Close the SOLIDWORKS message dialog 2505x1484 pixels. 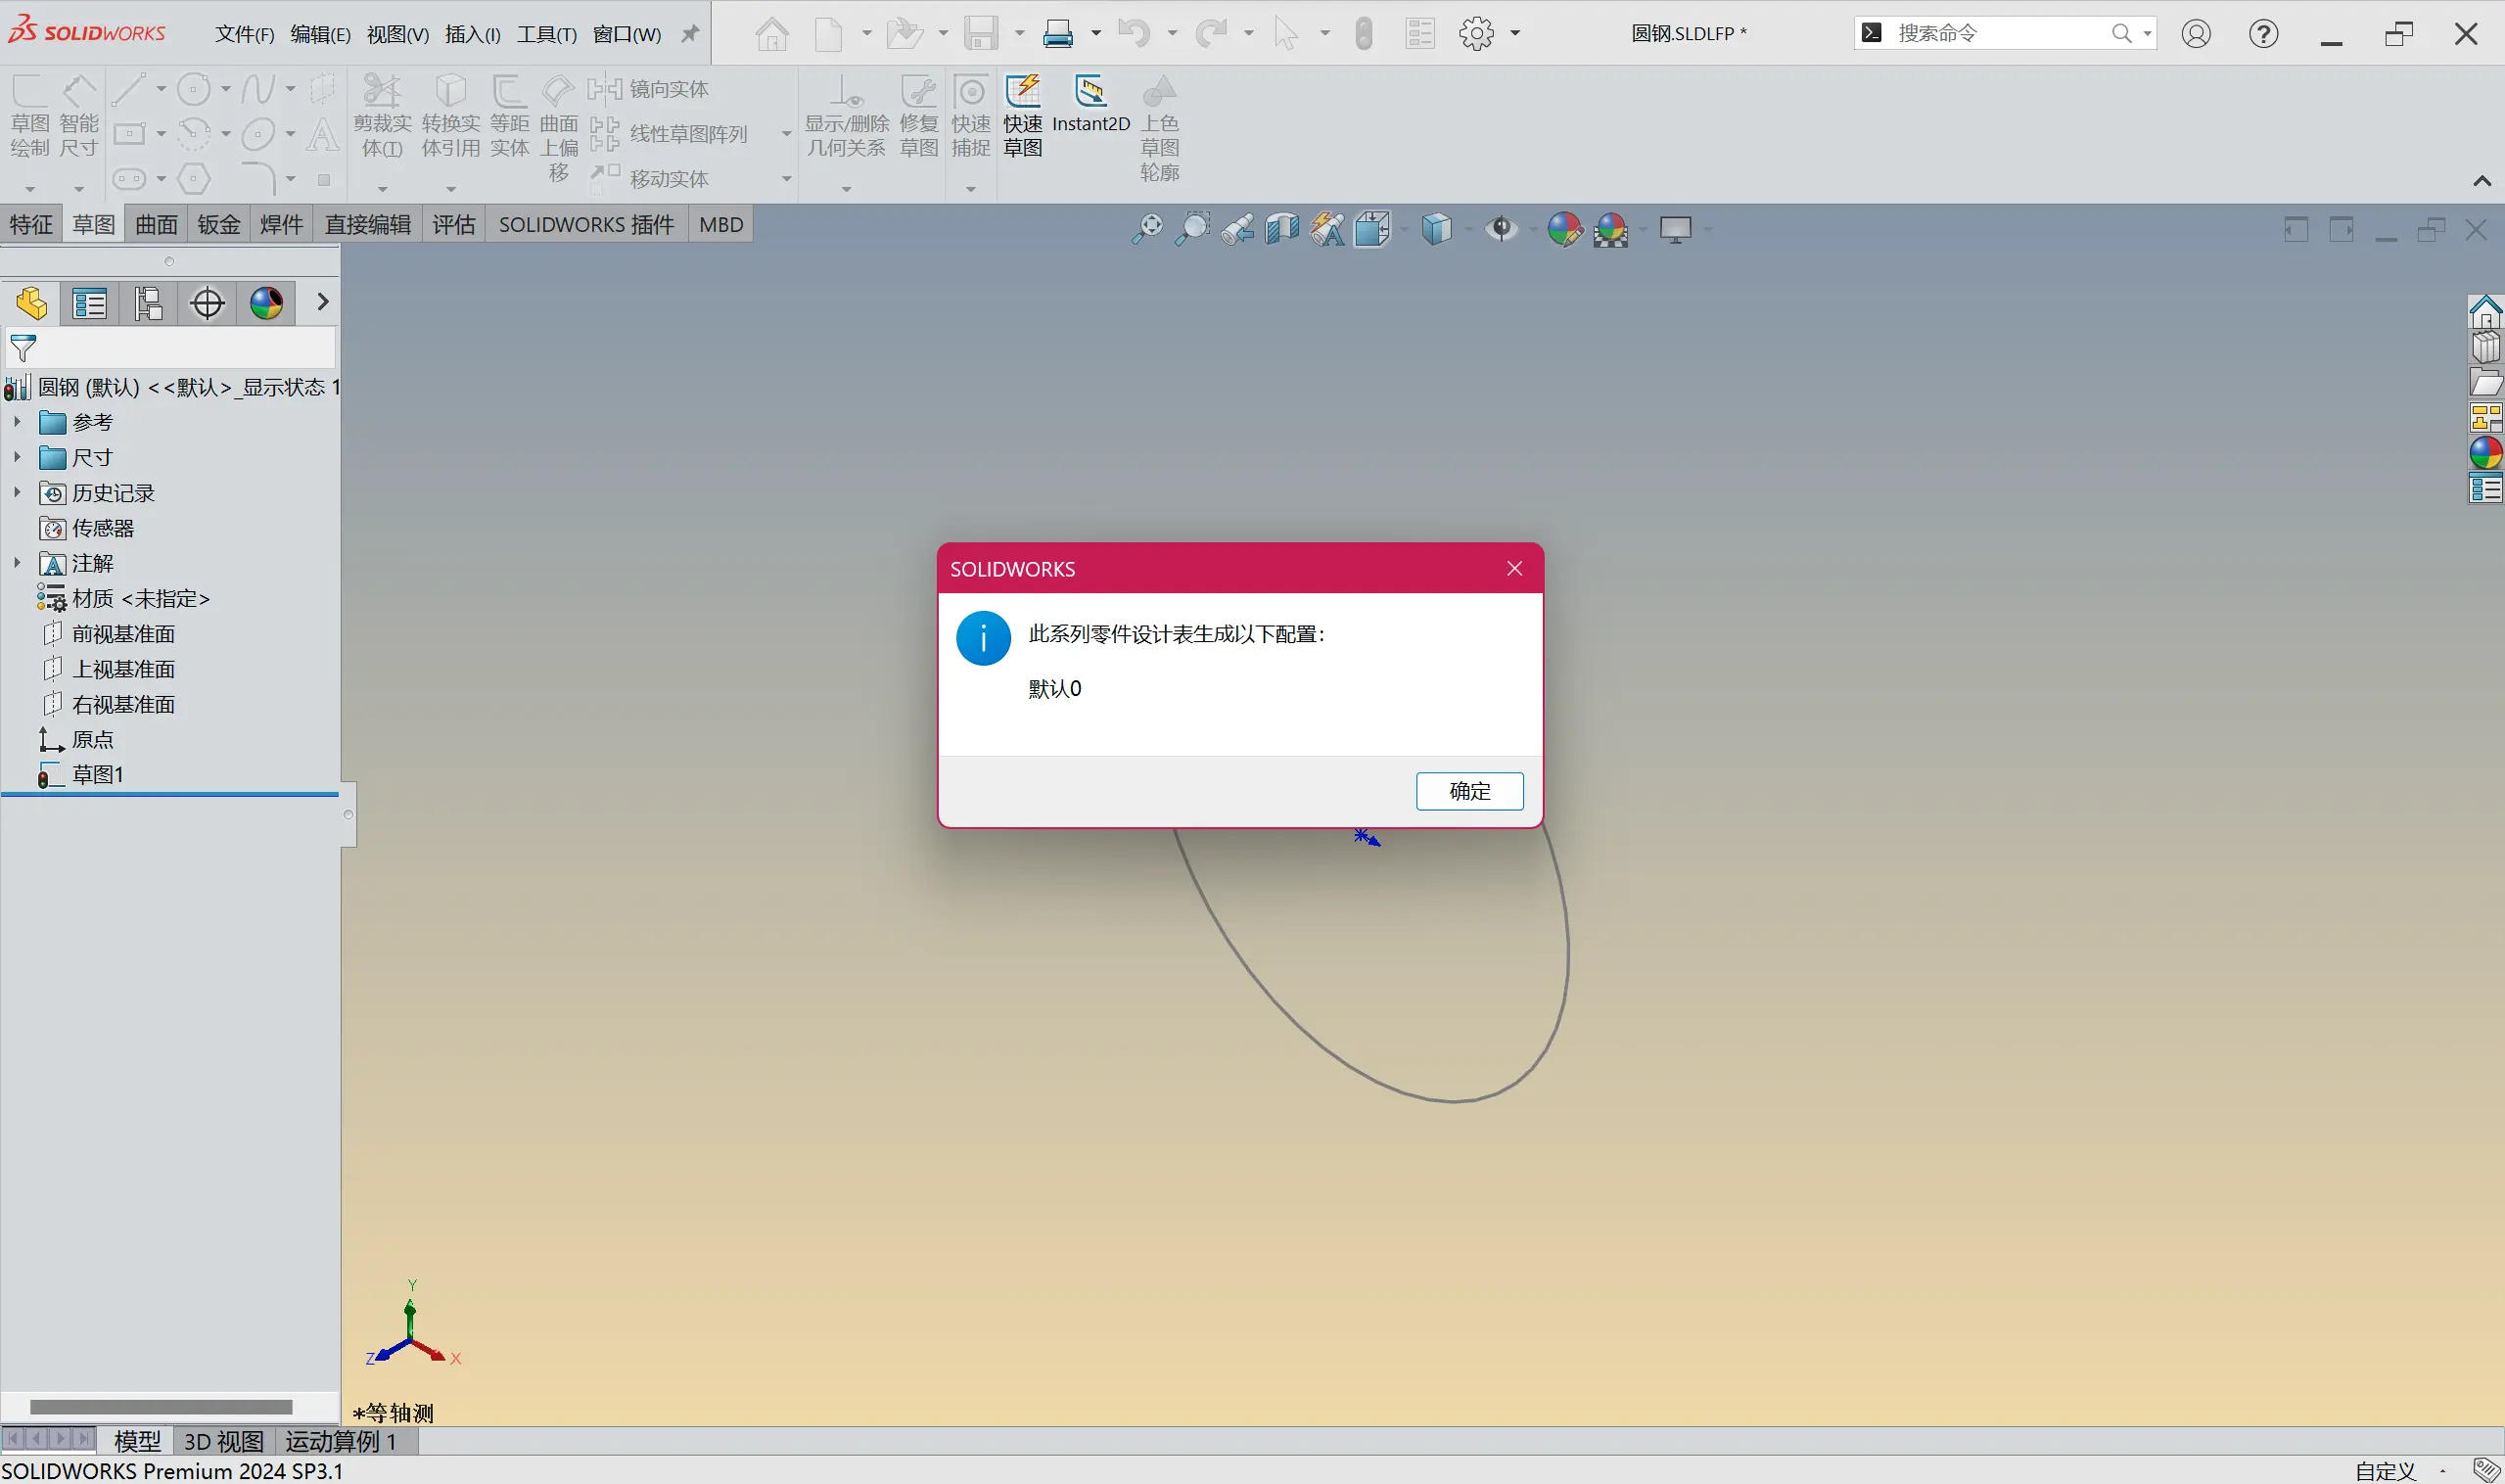click(1514, 568)
